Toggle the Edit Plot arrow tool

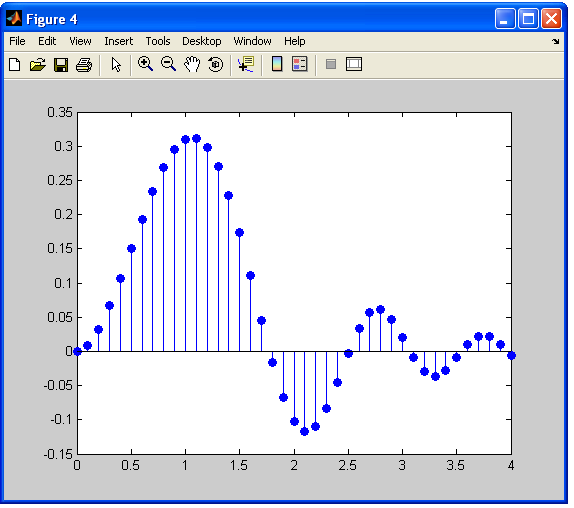(x=116, y=65)
